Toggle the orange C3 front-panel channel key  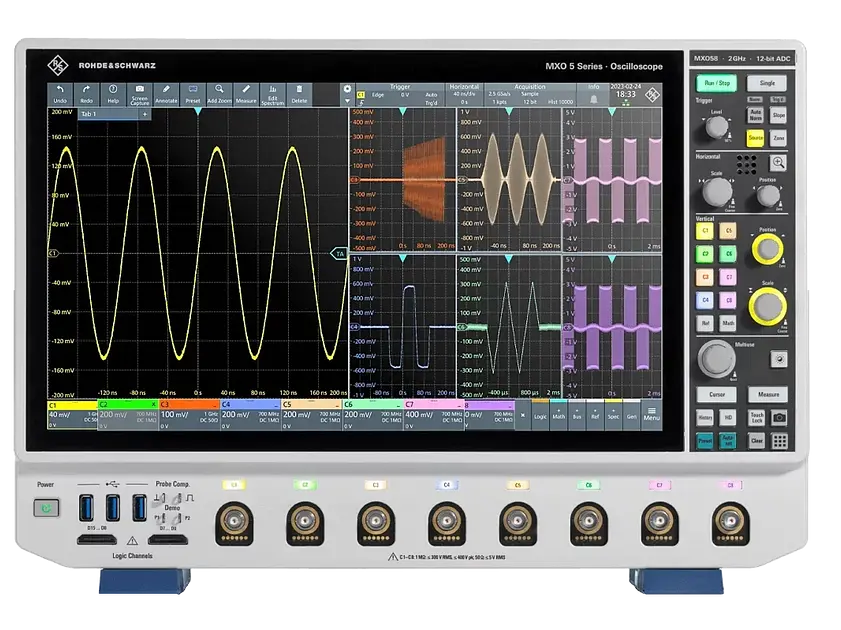[705, 277]
